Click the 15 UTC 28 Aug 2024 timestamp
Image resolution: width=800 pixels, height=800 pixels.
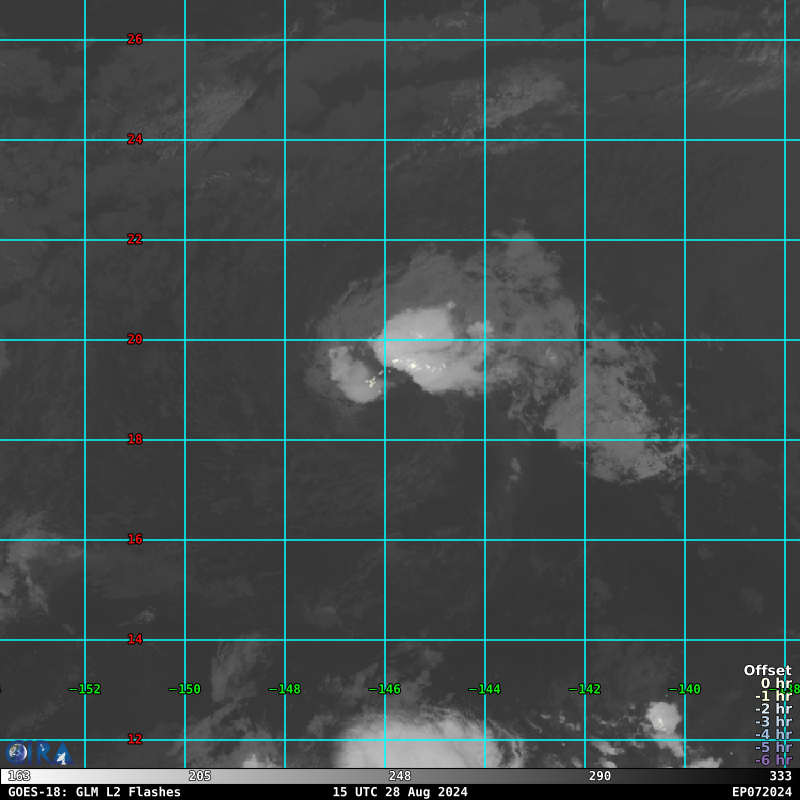400,792
